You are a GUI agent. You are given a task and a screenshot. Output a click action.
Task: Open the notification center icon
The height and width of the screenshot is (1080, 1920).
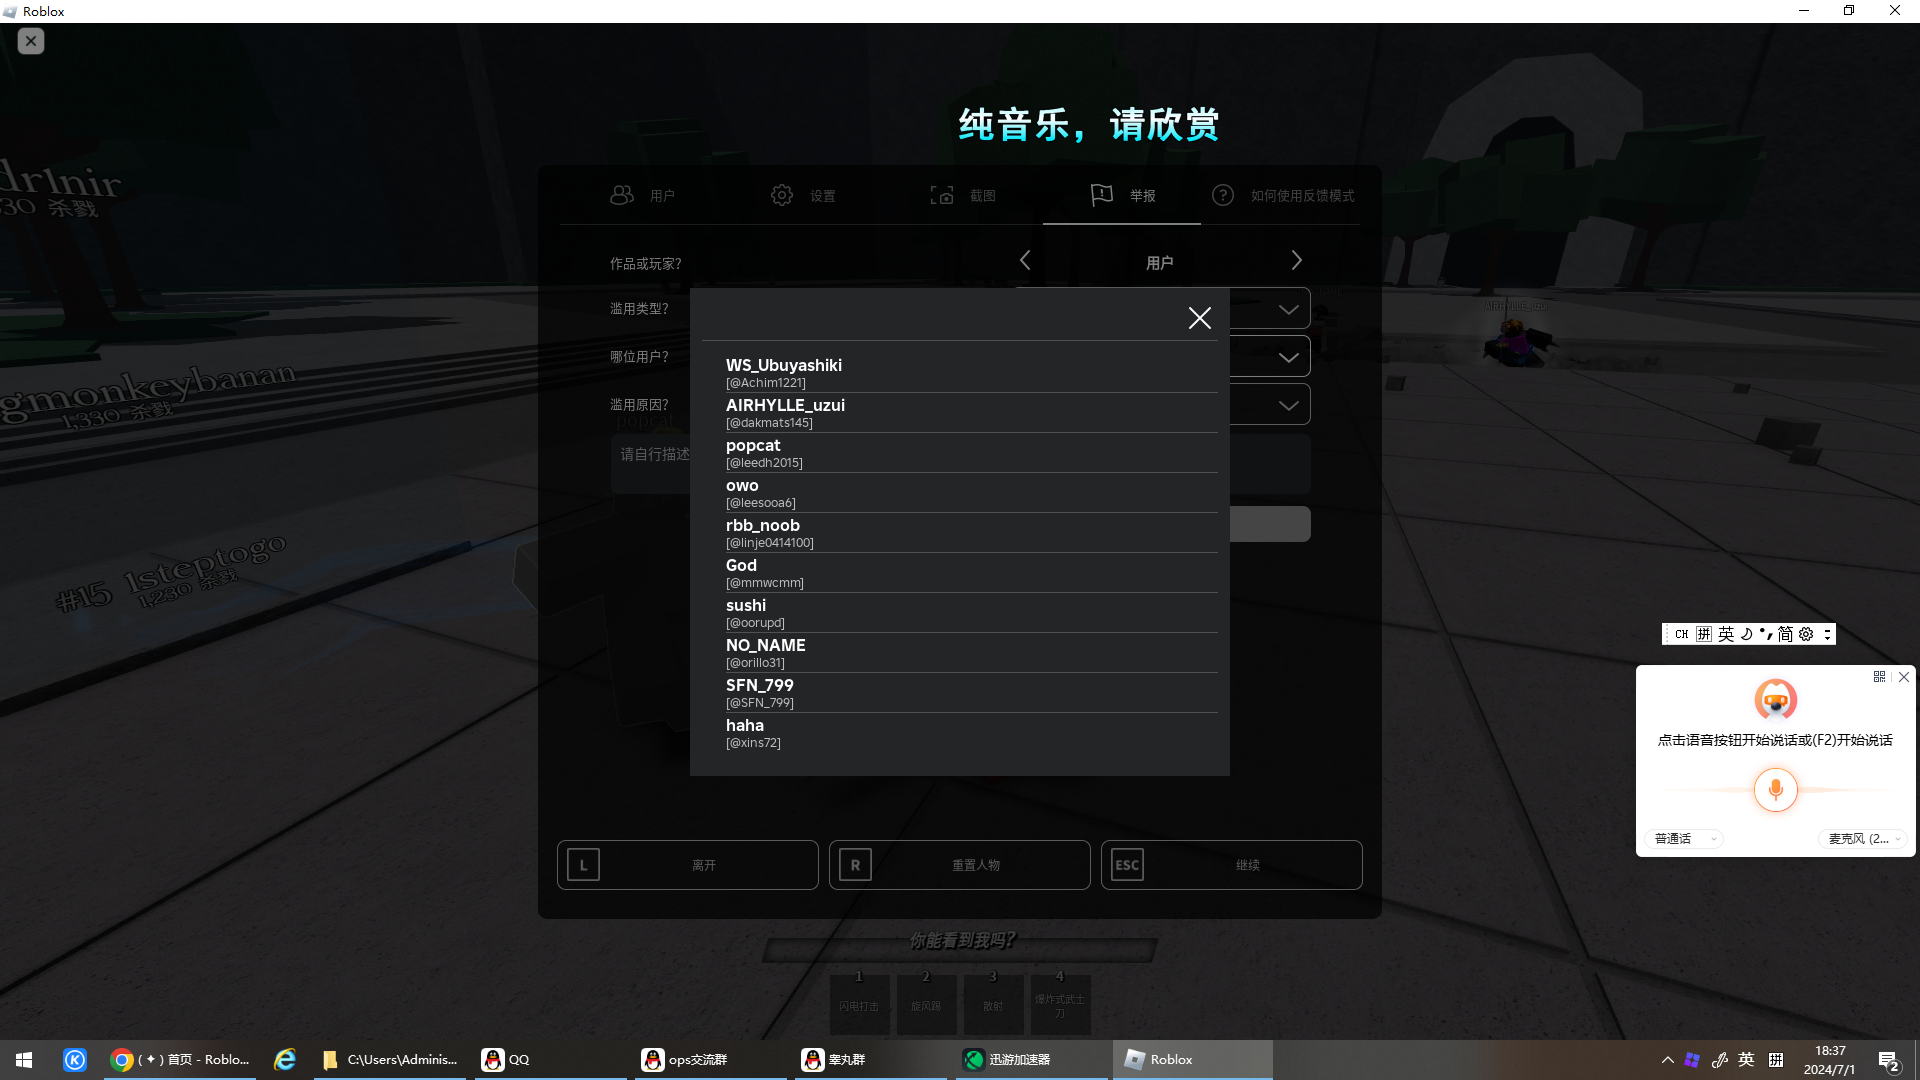(x=1889, y=1061)
